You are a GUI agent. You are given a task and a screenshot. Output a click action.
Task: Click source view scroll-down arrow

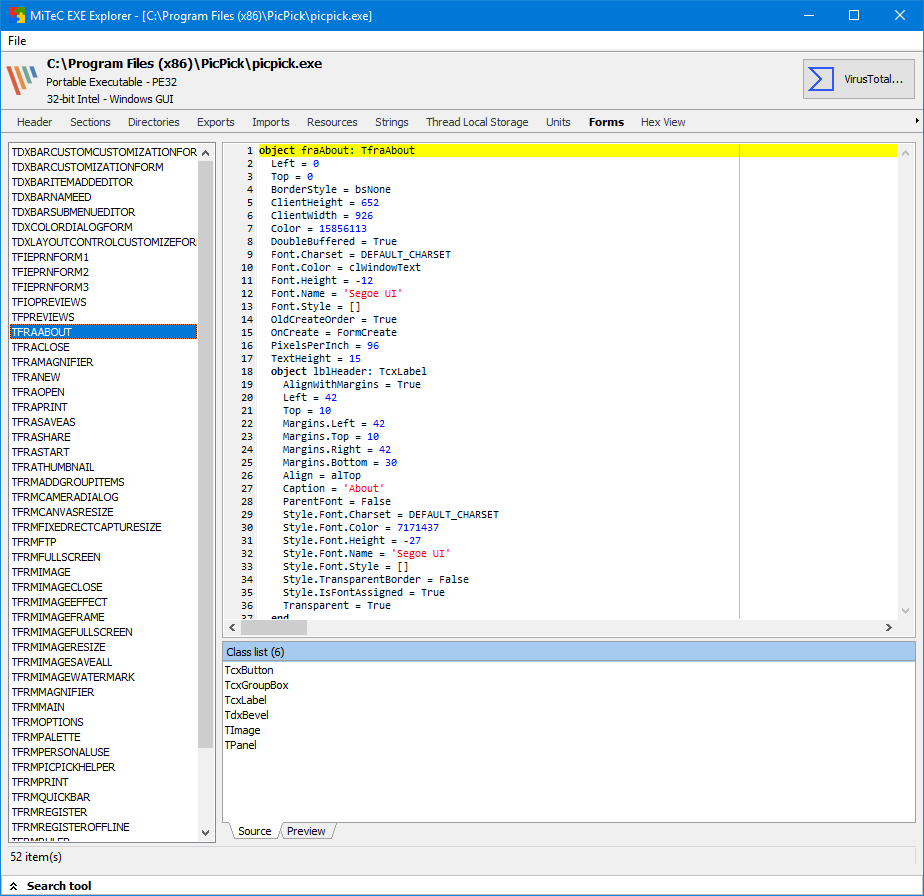906,611
